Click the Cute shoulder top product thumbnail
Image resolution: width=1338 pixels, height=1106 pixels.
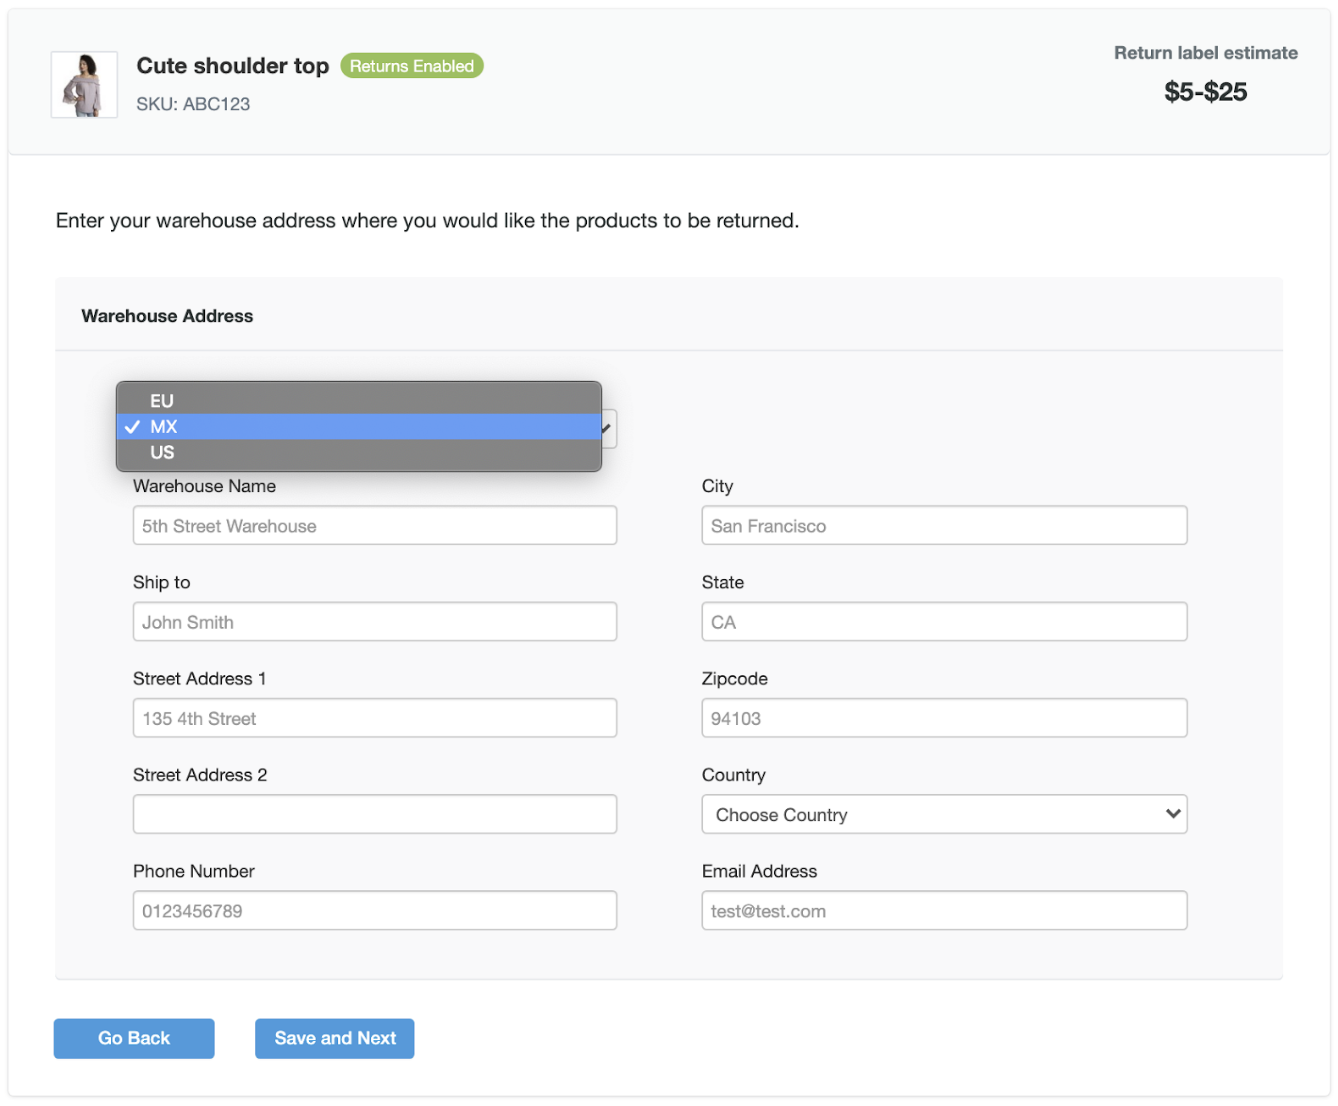[x=85, y=85]
